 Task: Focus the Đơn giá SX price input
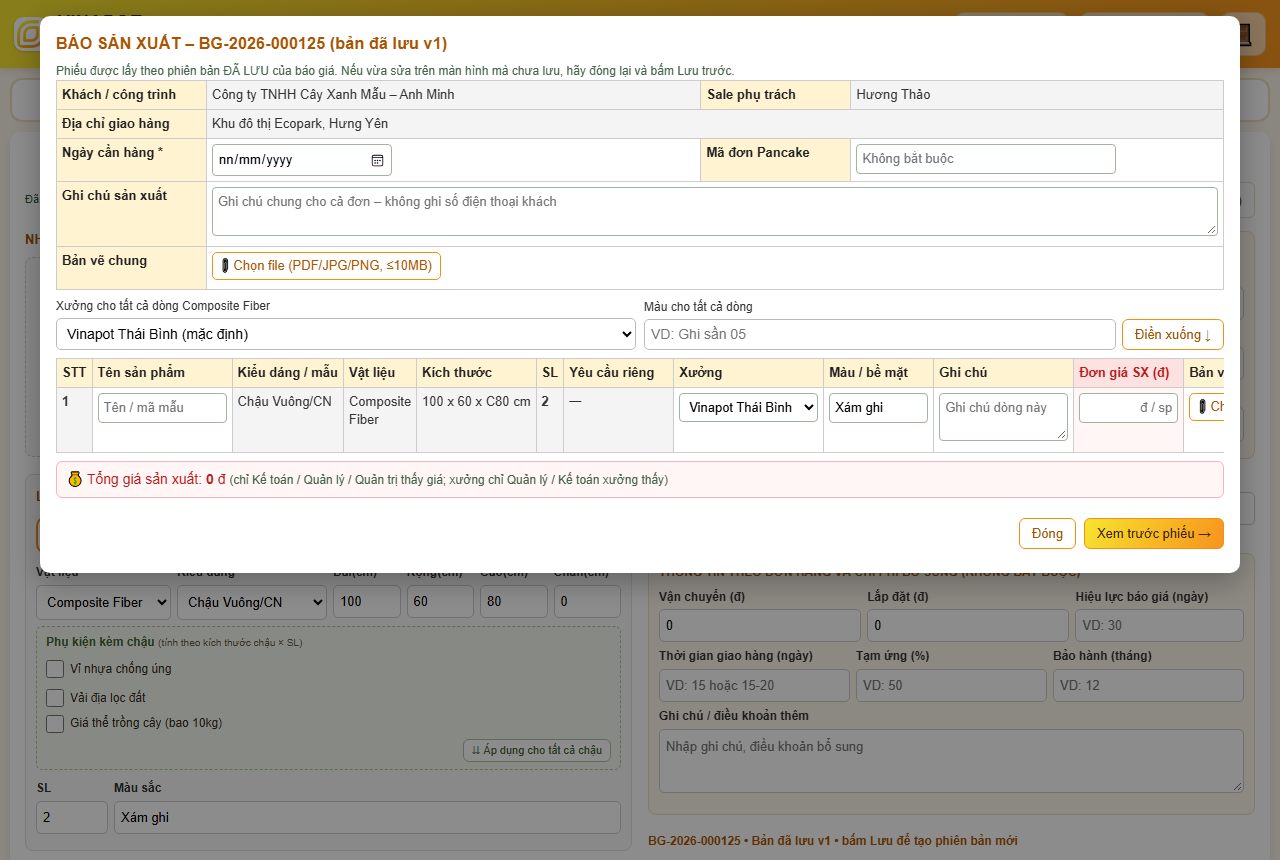(1128, 408)
